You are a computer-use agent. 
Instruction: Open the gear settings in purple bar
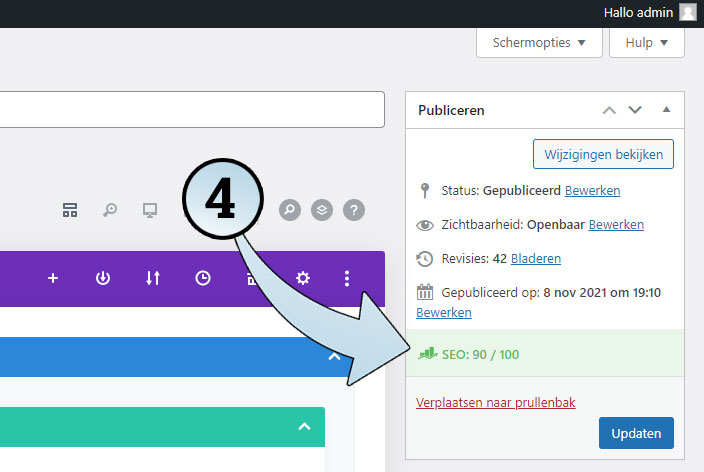point(302,278)
